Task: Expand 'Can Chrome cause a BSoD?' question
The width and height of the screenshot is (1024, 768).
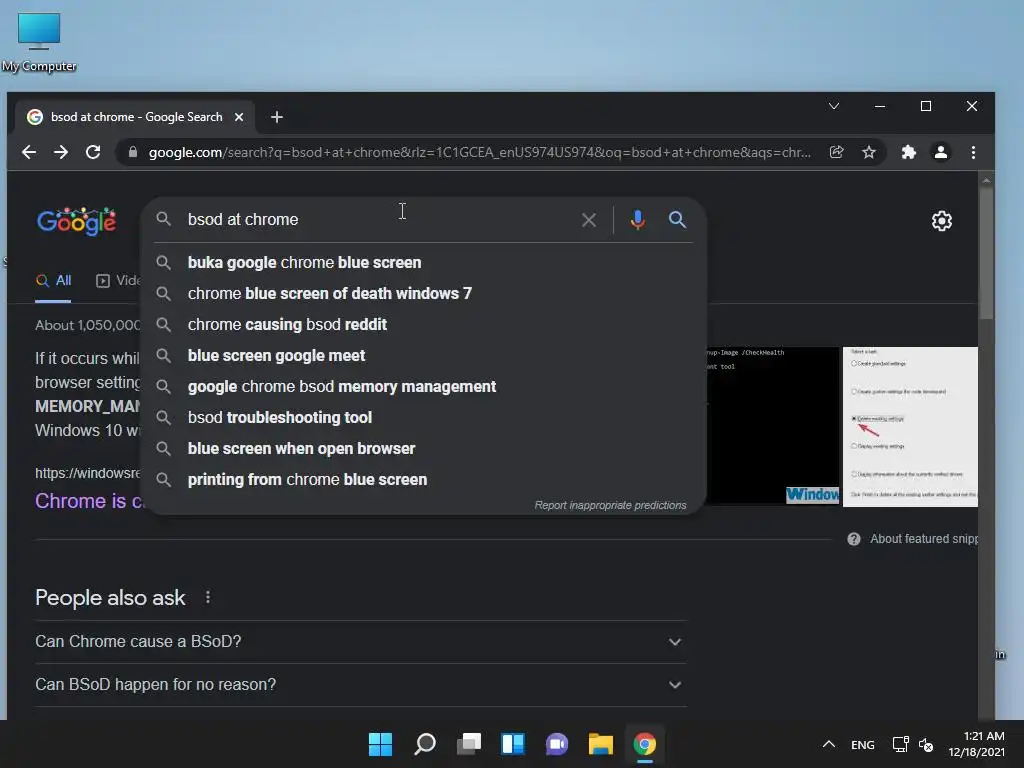Action: point(360,642)
